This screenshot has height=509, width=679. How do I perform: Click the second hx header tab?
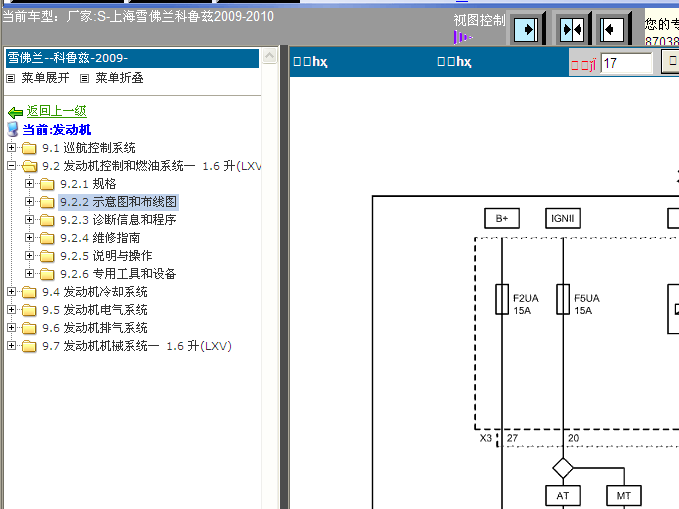[454, 62]
